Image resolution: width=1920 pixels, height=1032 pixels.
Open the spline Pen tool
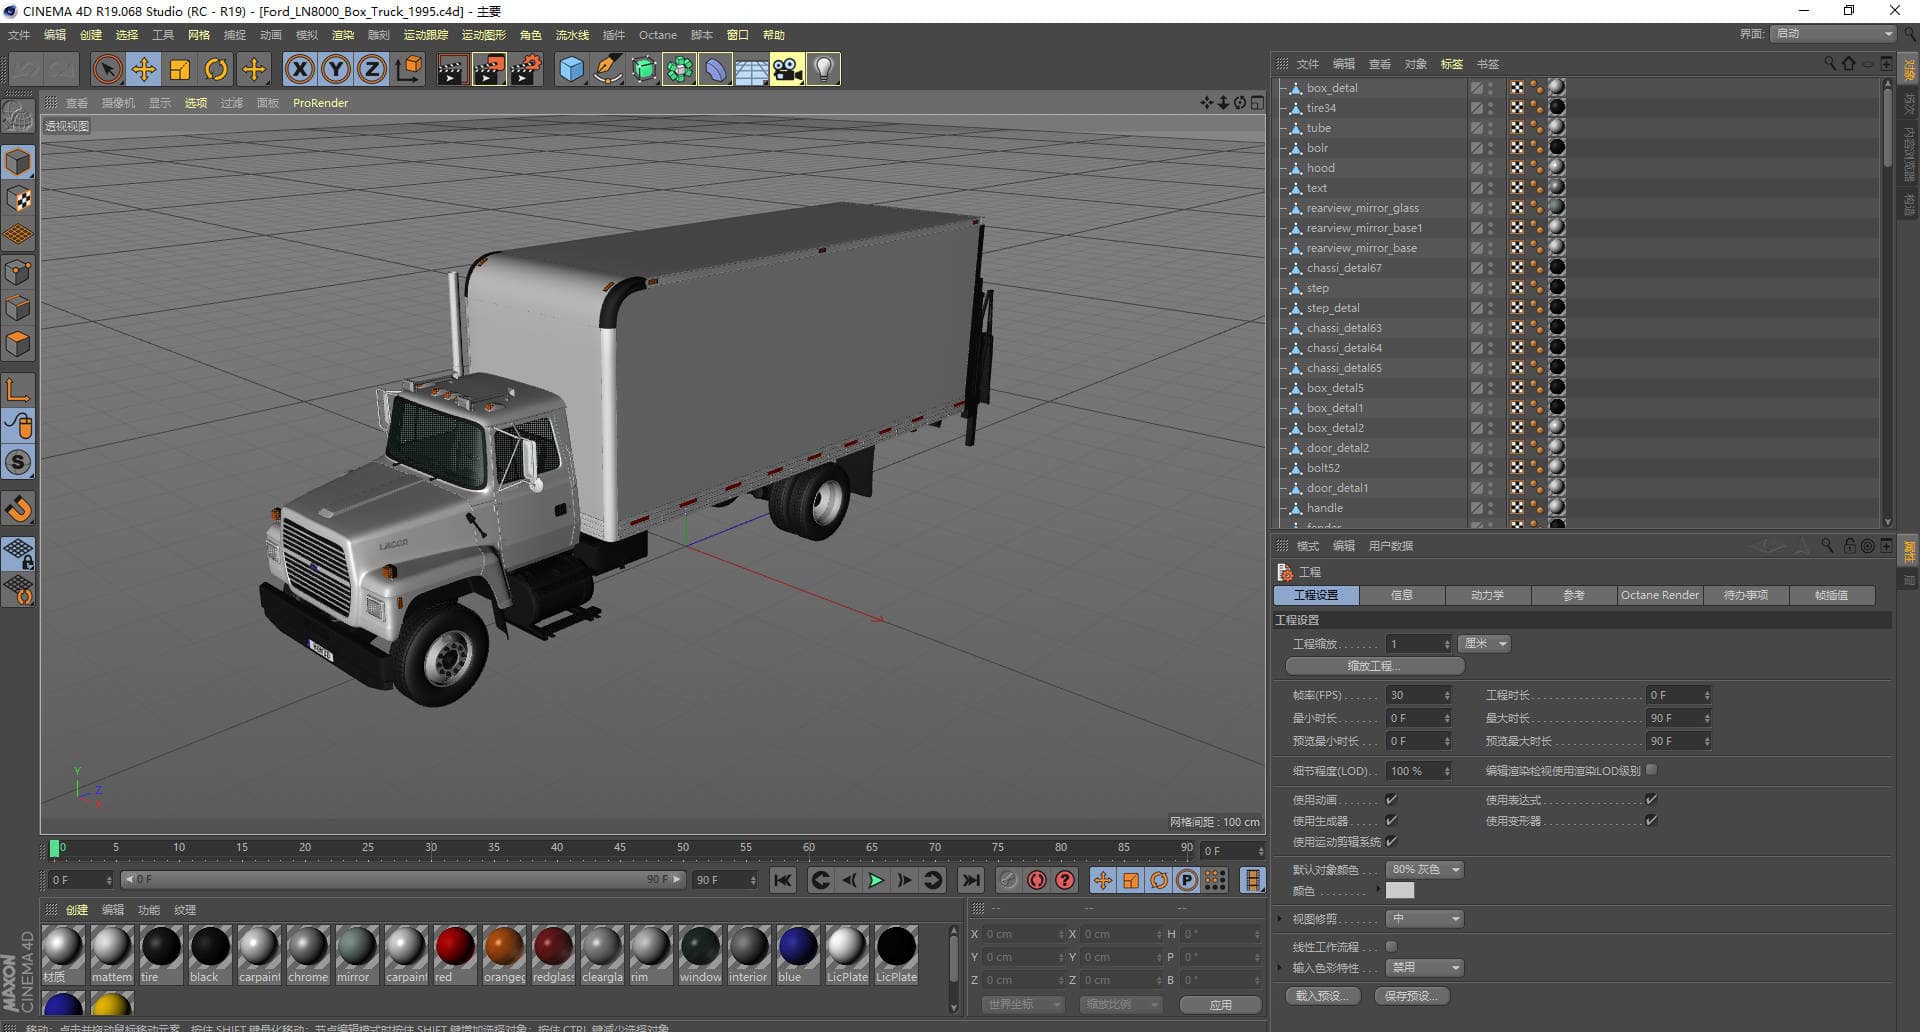pyautogui.click(x=607, y=69)
